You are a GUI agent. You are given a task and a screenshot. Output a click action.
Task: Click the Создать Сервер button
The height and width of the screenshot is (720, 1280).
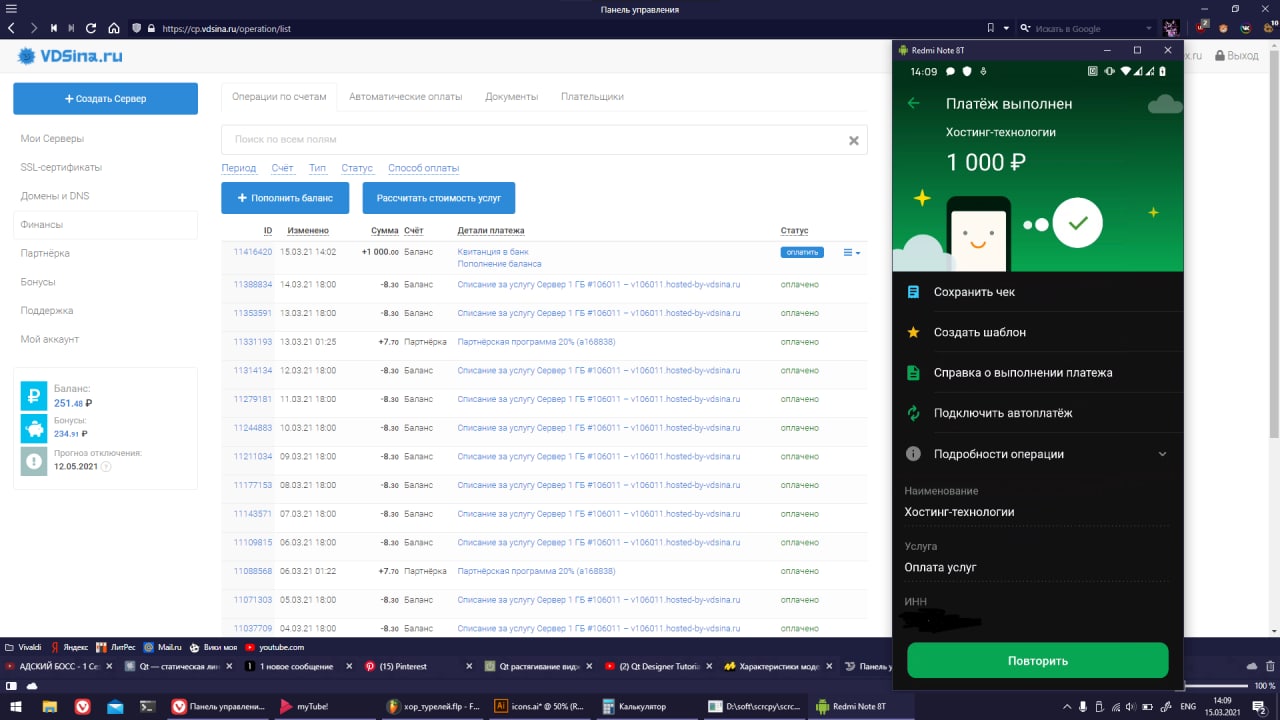105,99
